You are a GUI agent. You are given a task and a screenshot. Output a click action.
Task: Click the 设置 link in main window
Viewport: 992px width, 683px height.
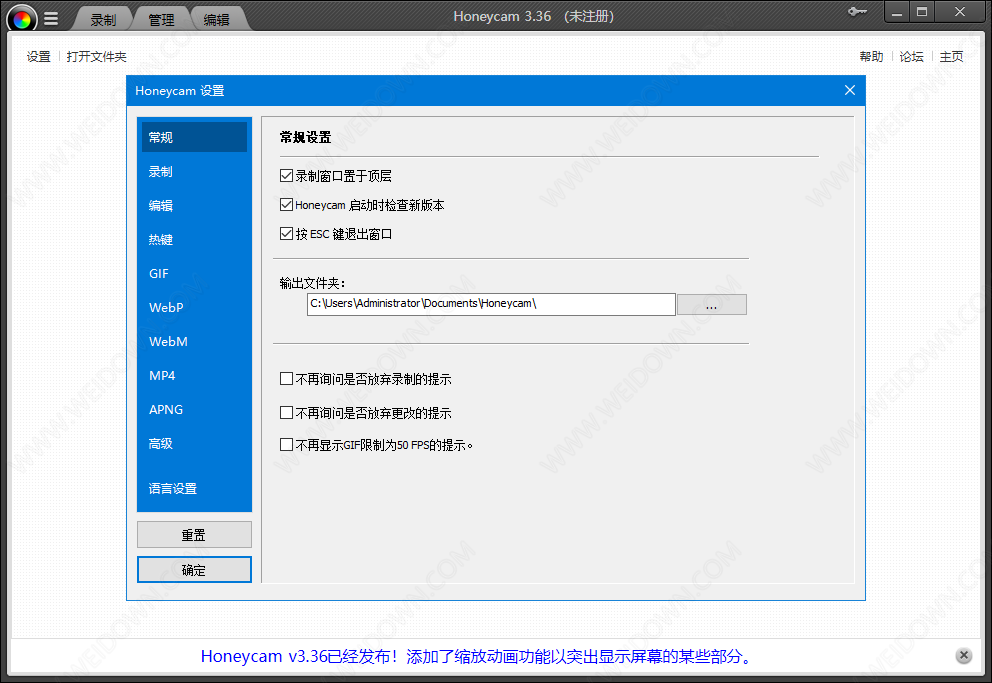pyautogui.click(x=39, y=57)
